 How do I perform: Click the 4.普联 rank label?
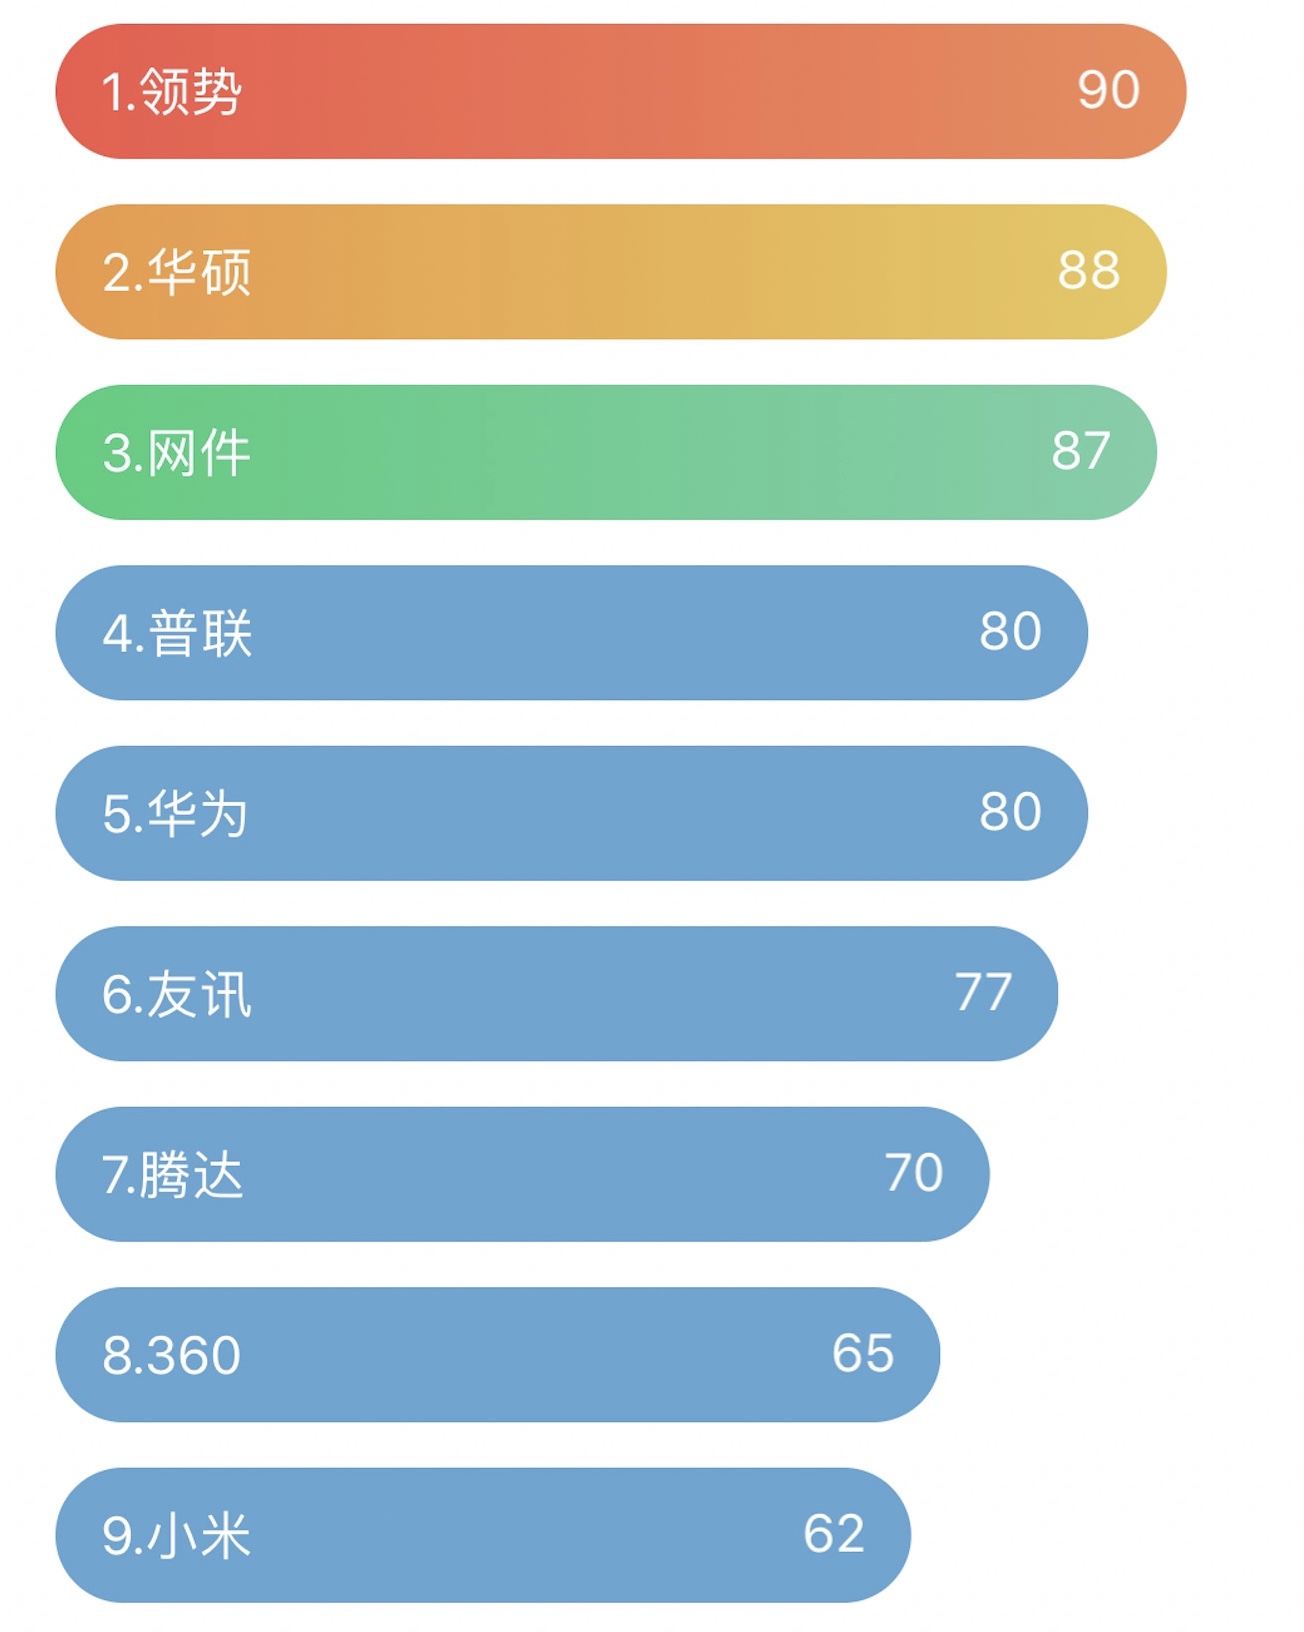point(177,633)
